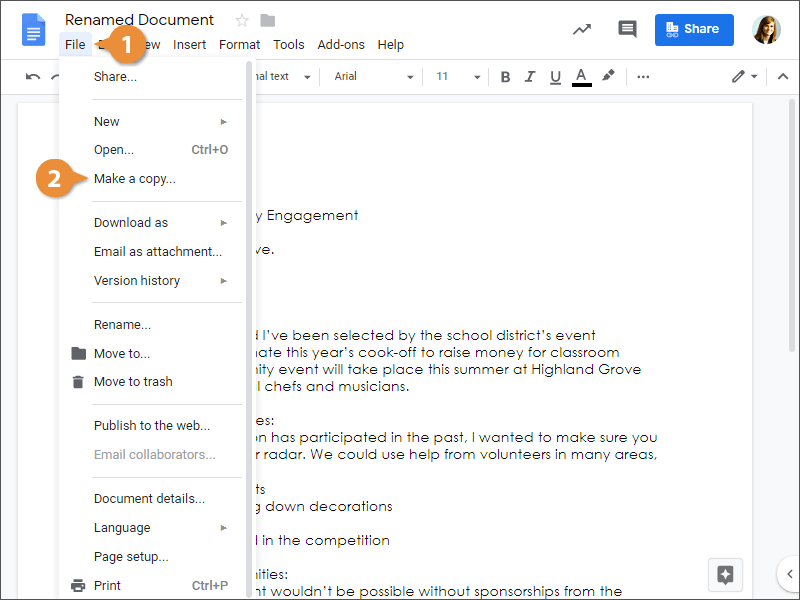Toggle Bold formatting
800x600 pixels.
coord(505,77)
